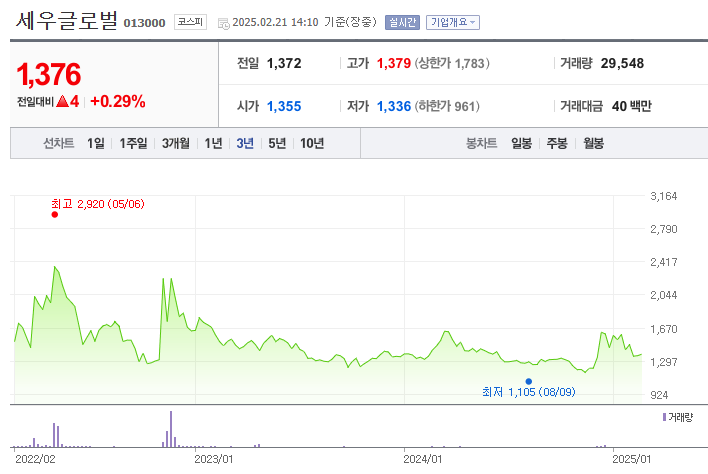Click the 3,164 price axis label
This screenshot has height=474, width=708.
[x=664, y=196]
